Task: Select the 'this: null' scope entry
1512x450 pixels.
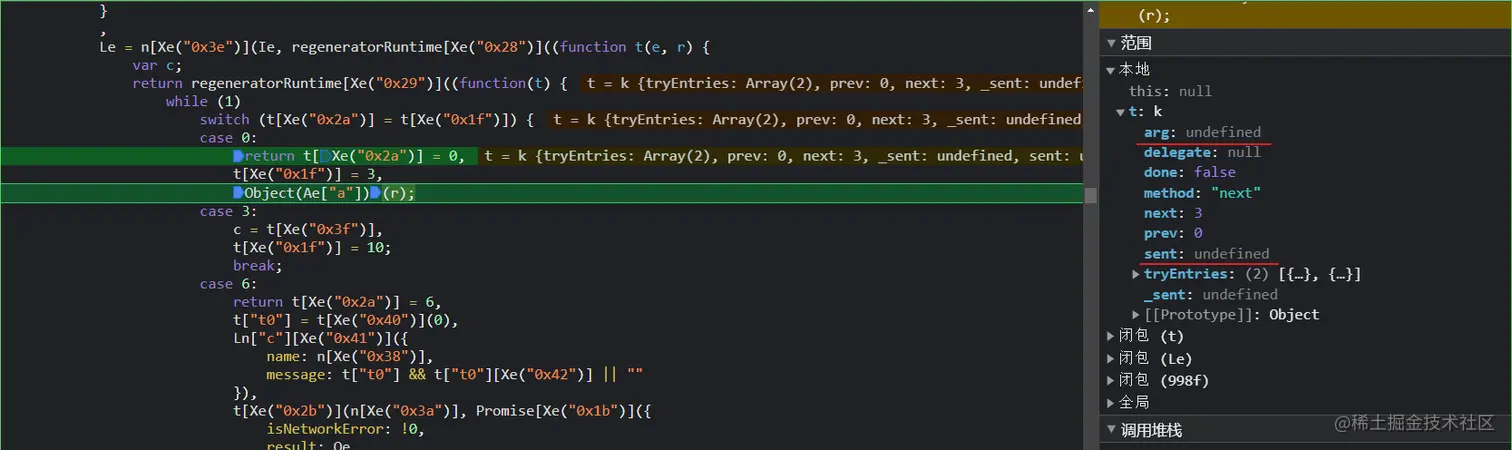Action: [1170, 91]
